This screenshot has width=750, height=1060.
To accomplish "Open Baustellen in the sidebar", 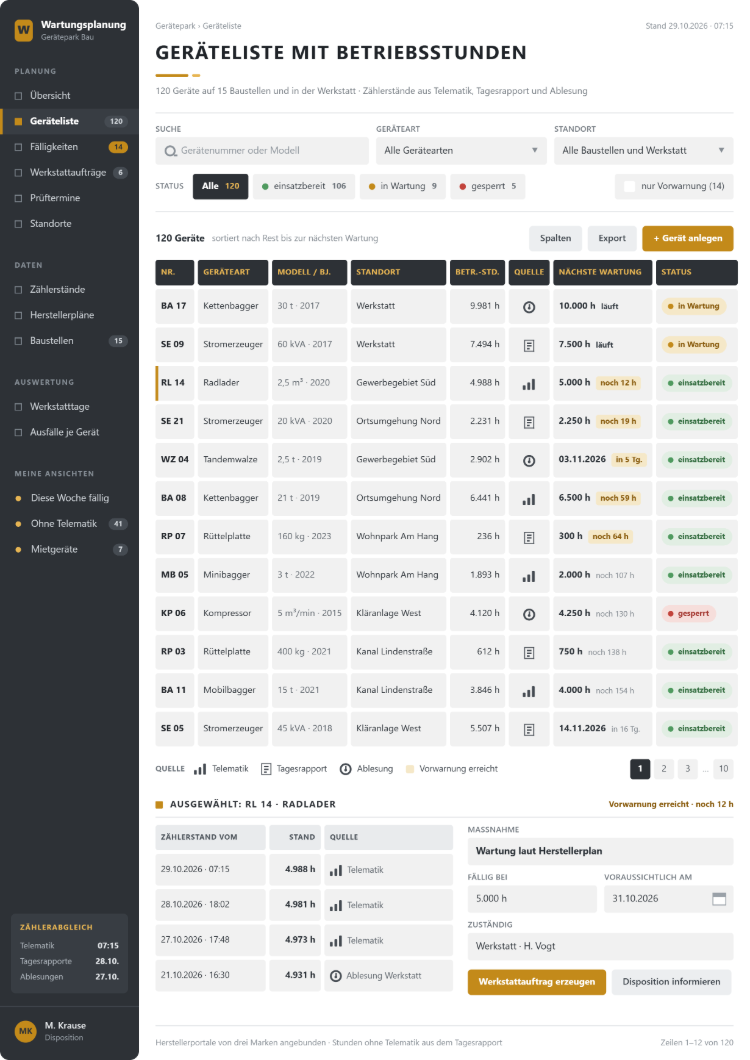I will (69, 341).
